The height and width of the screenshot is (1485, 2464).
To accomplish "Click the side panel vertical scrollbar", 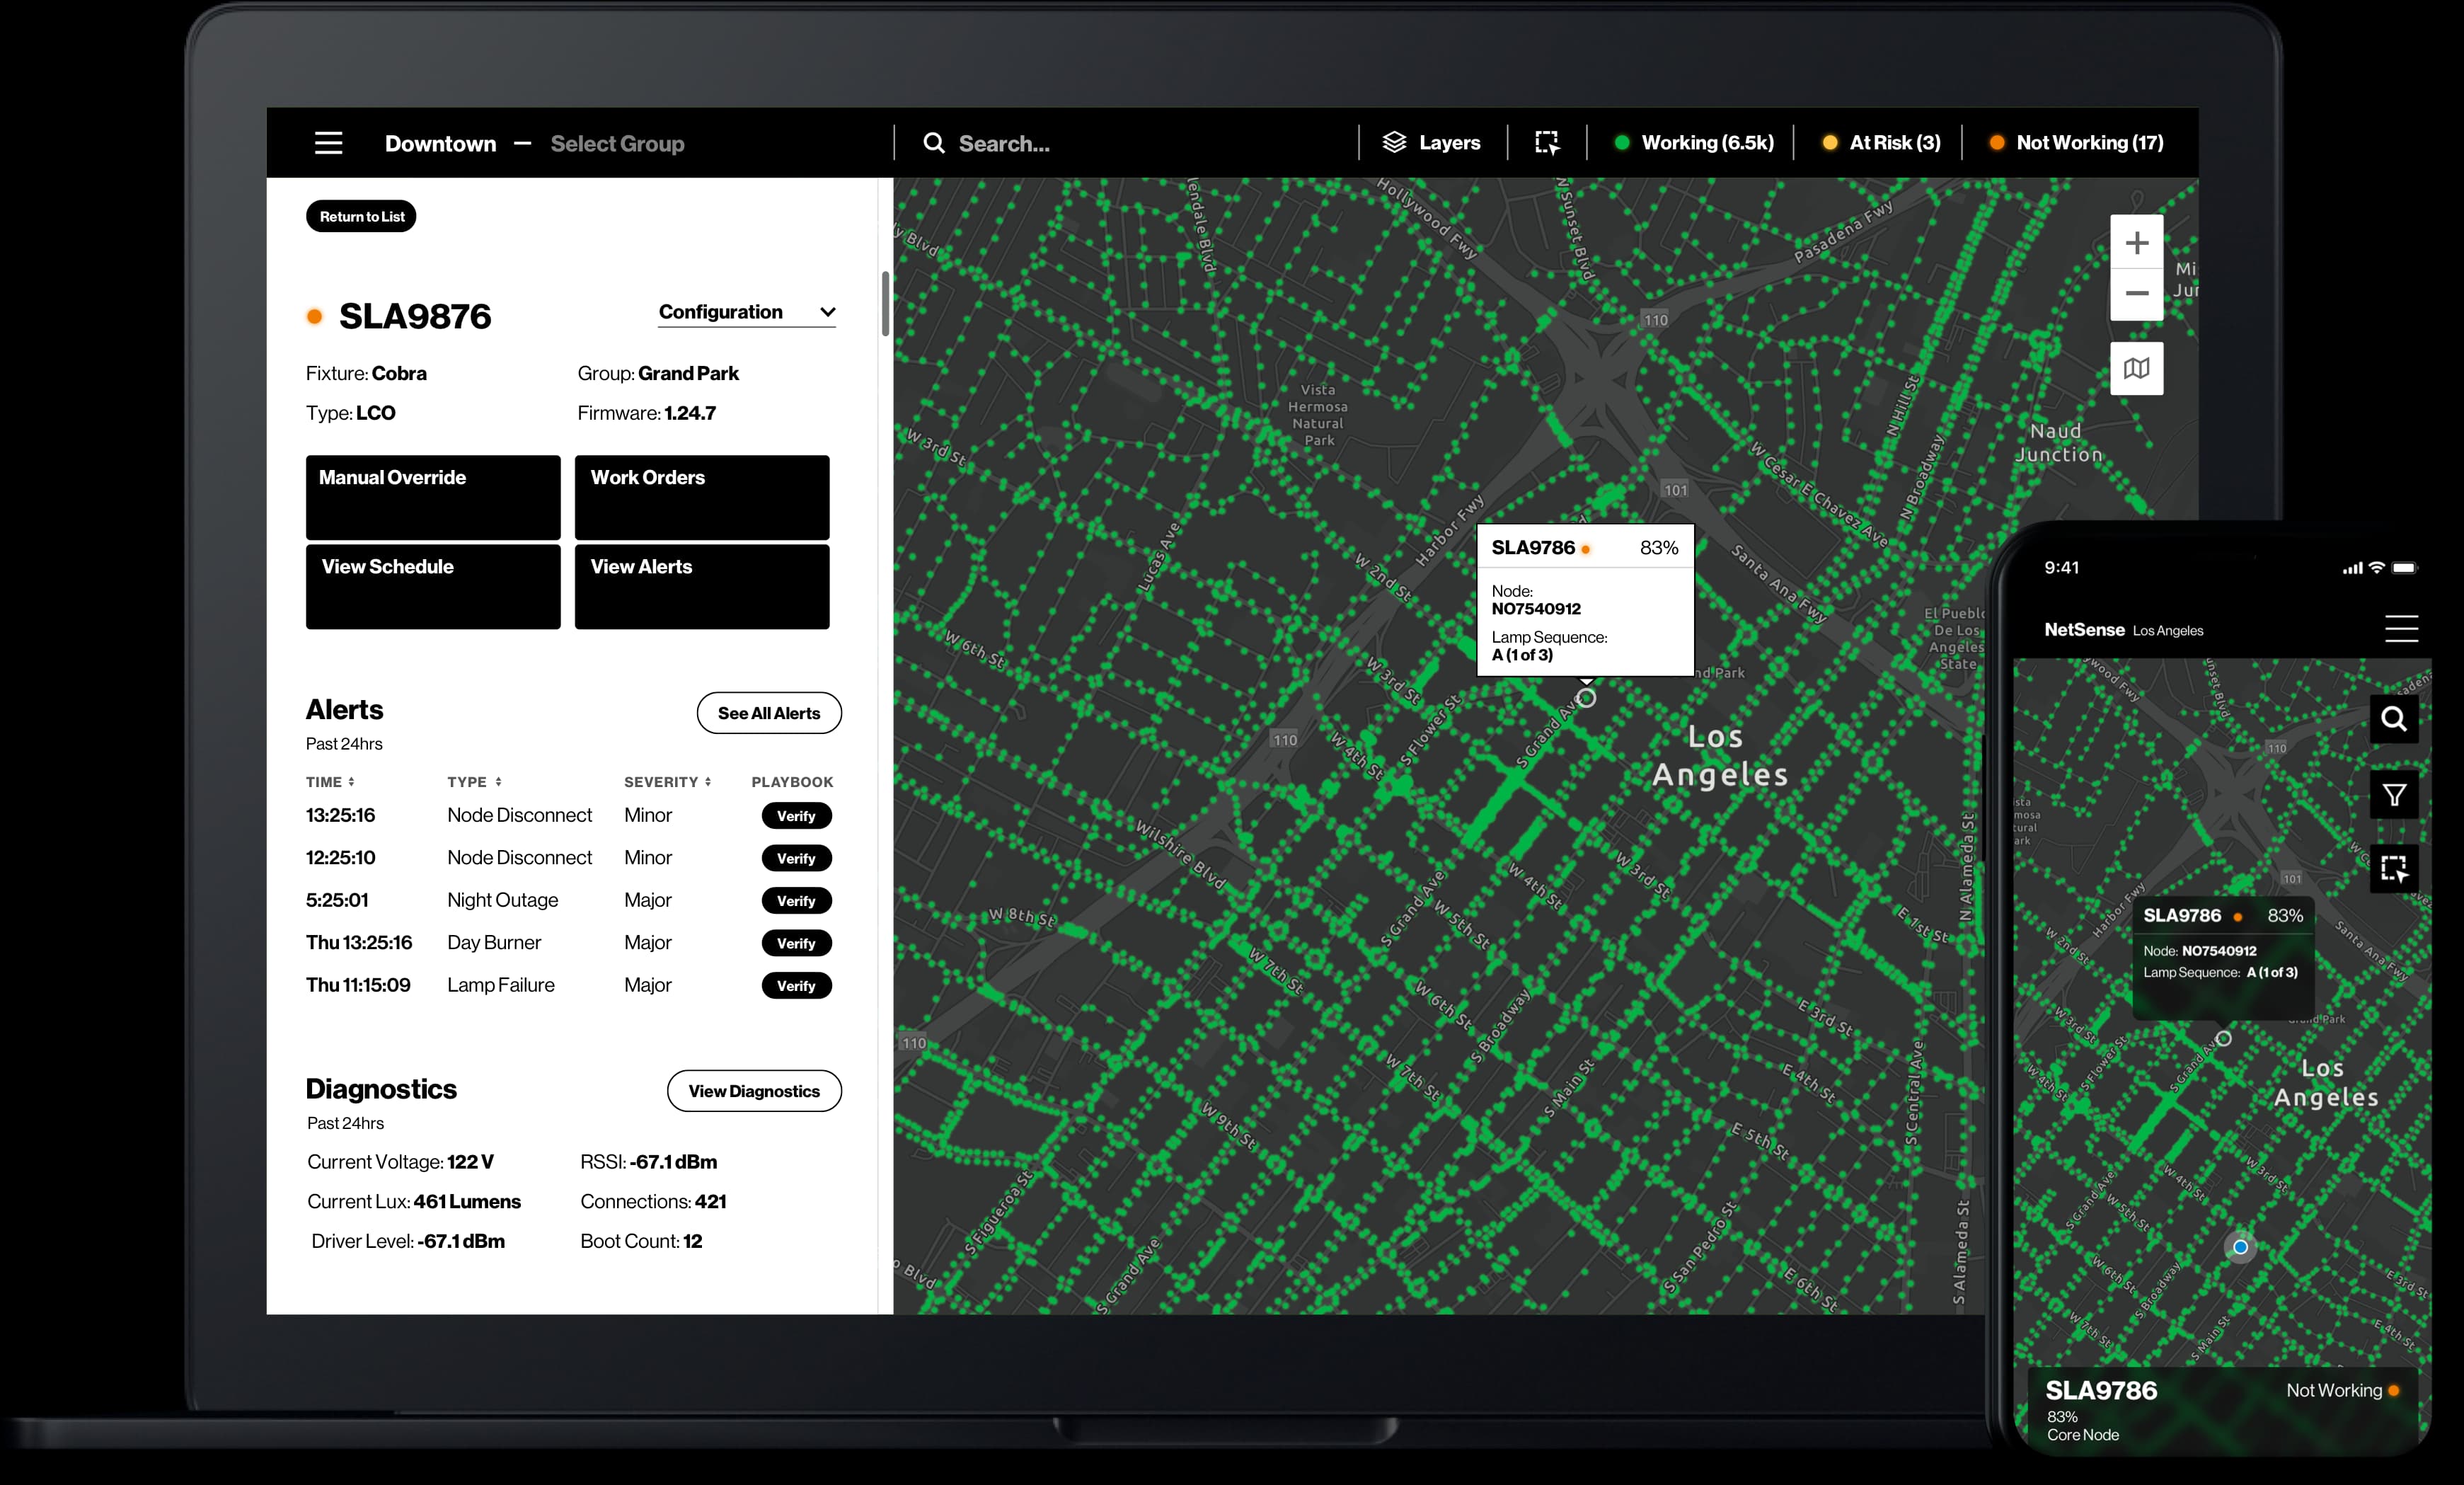I will point(885,303).
